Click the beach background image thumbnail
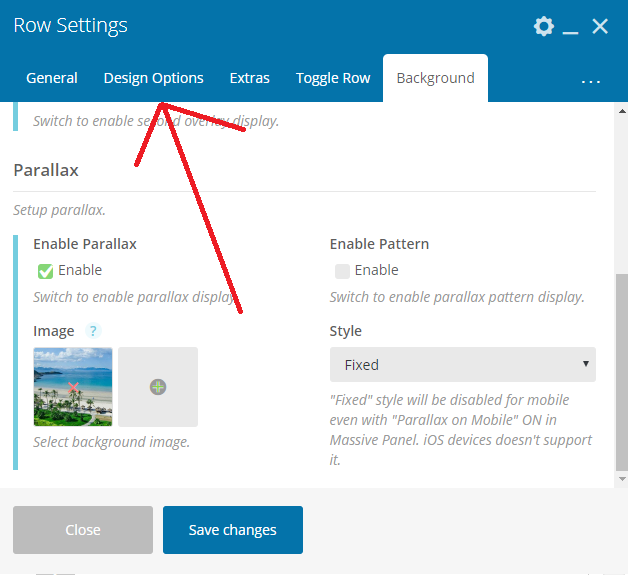This screenshot has width=628, height=582. 50,370
